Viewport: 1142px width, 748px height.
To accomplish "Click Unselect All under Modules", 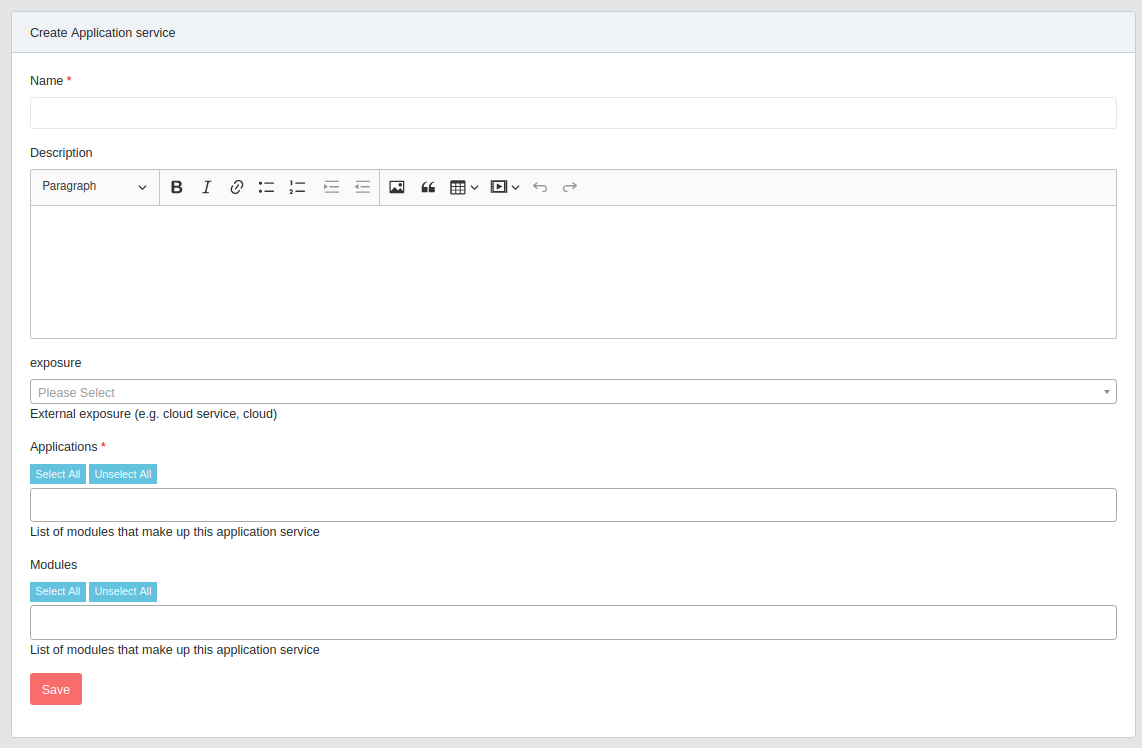I will click(x=123, y=592).
